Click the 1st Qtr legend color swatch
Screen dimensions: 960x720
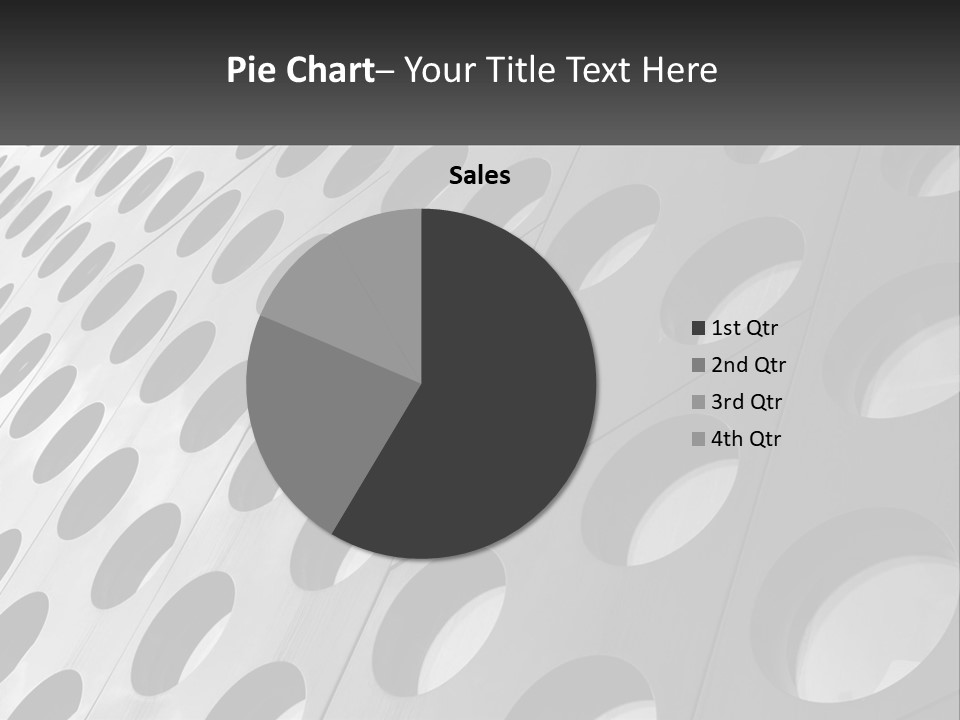(x=698, y=328)
